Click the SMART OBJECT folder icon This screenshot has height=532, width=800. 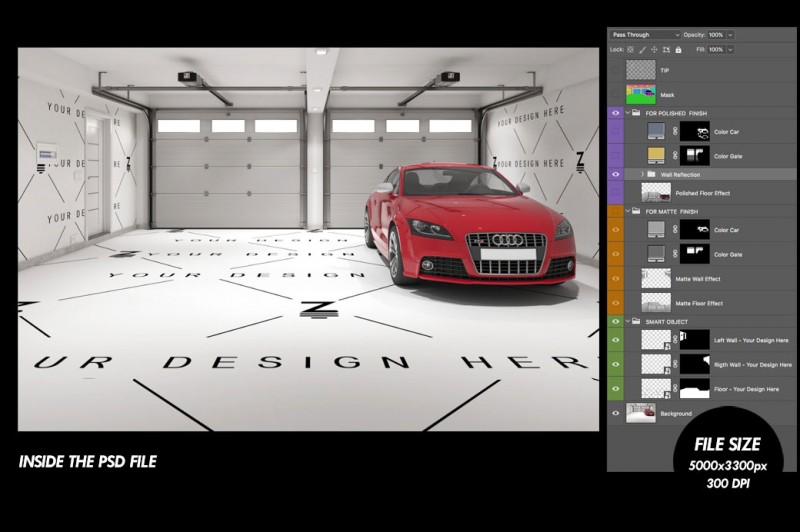click(x=636, y=321)
